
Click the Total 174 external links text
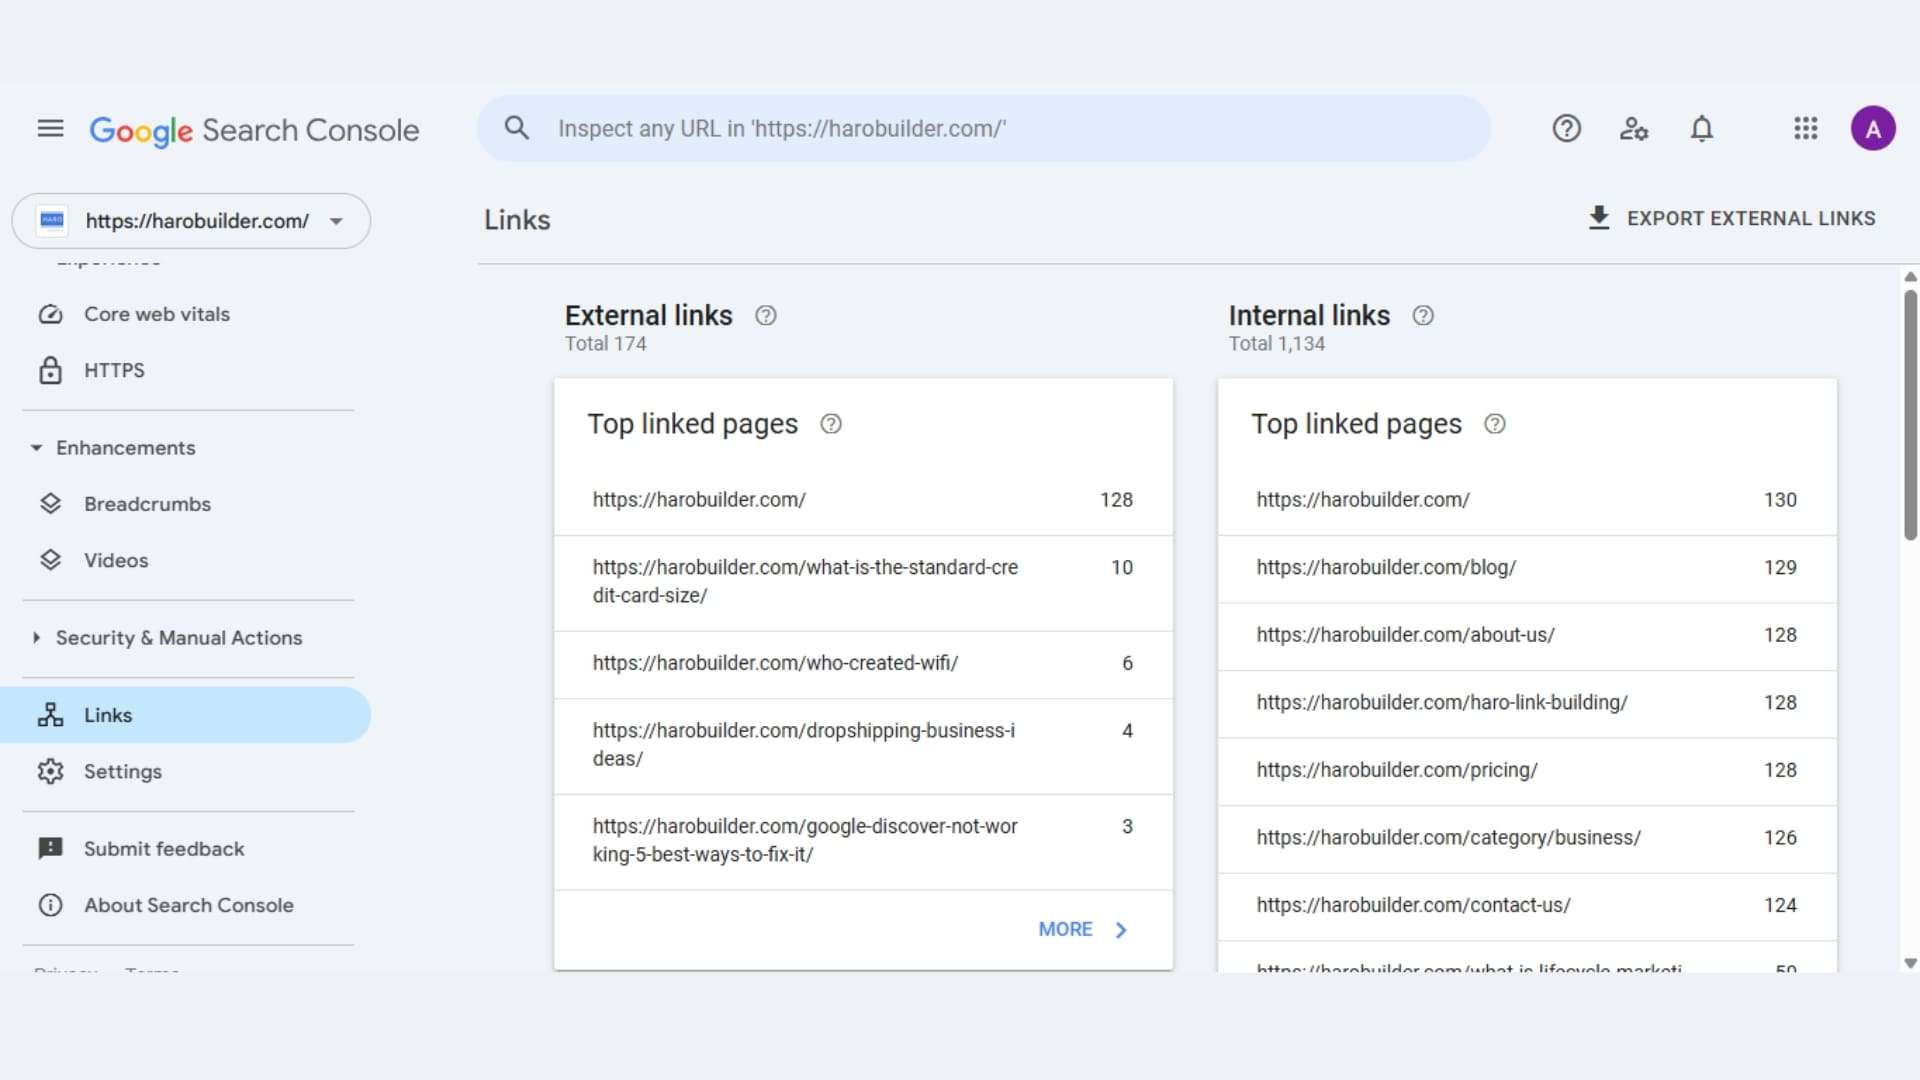(x=605, y=344)
